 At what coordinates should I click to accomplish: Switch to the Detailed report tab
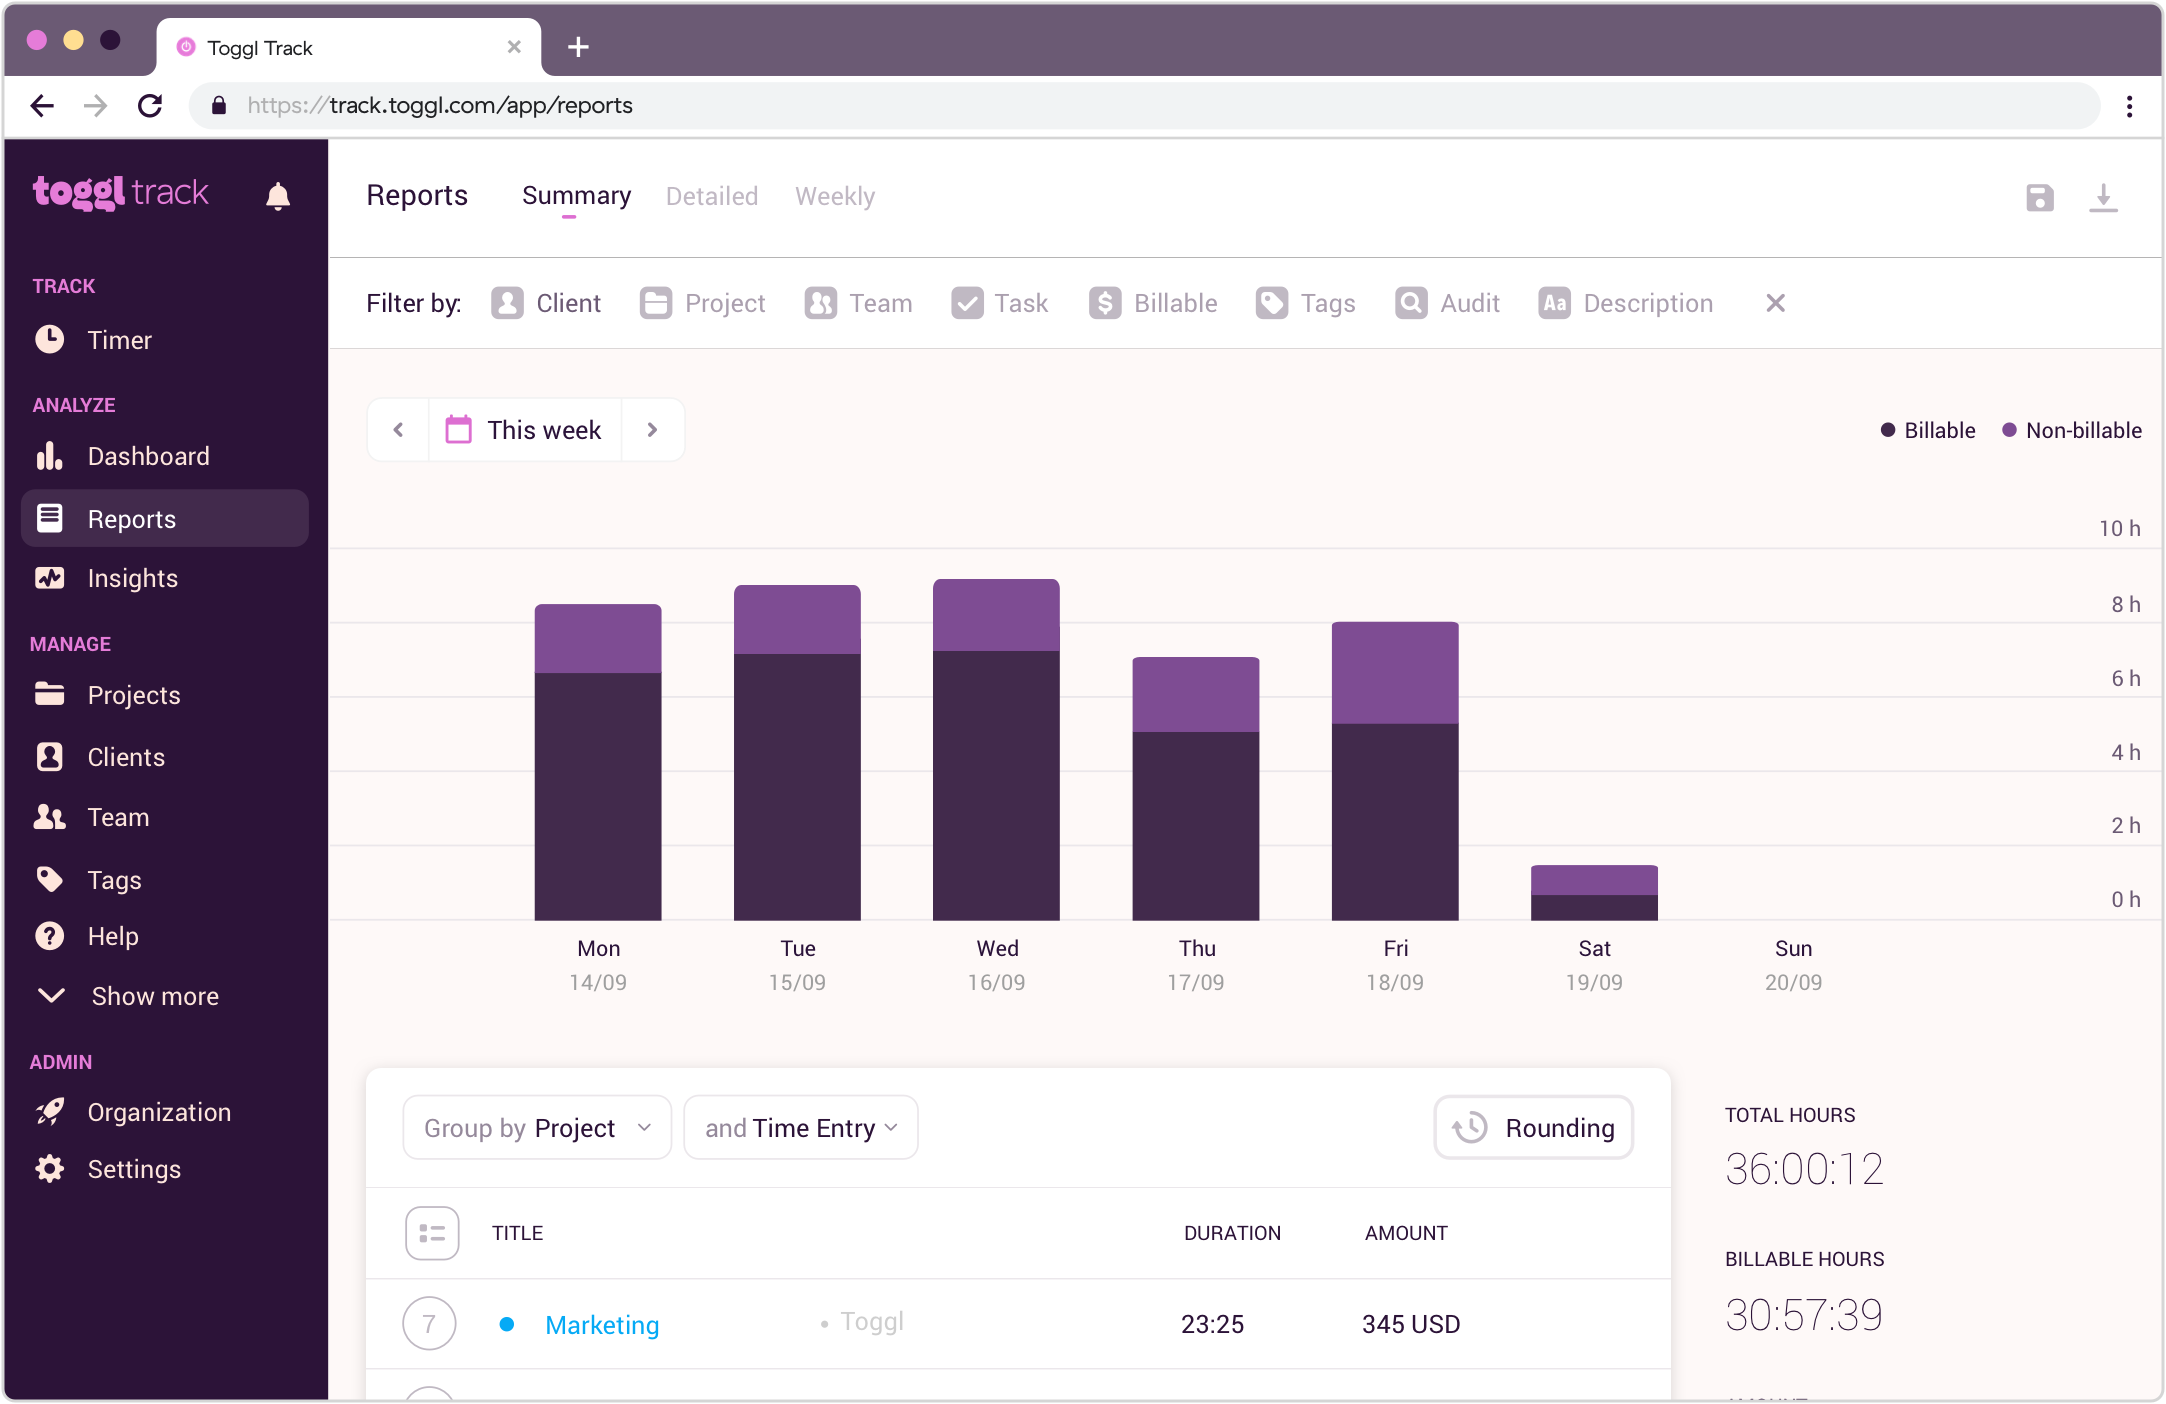(x=711, y=196)
